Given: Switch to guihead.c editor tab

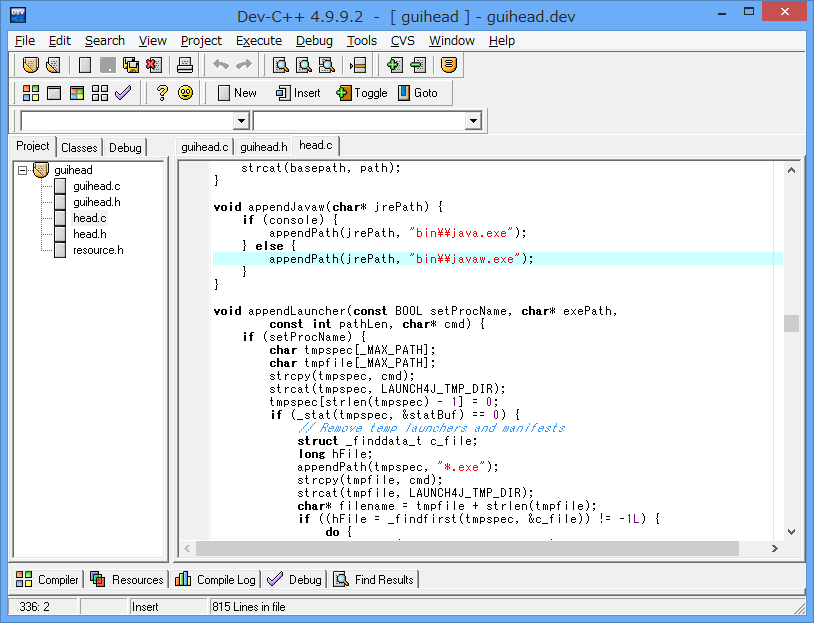Looking at the screenshot, I should tap(205, 147).
